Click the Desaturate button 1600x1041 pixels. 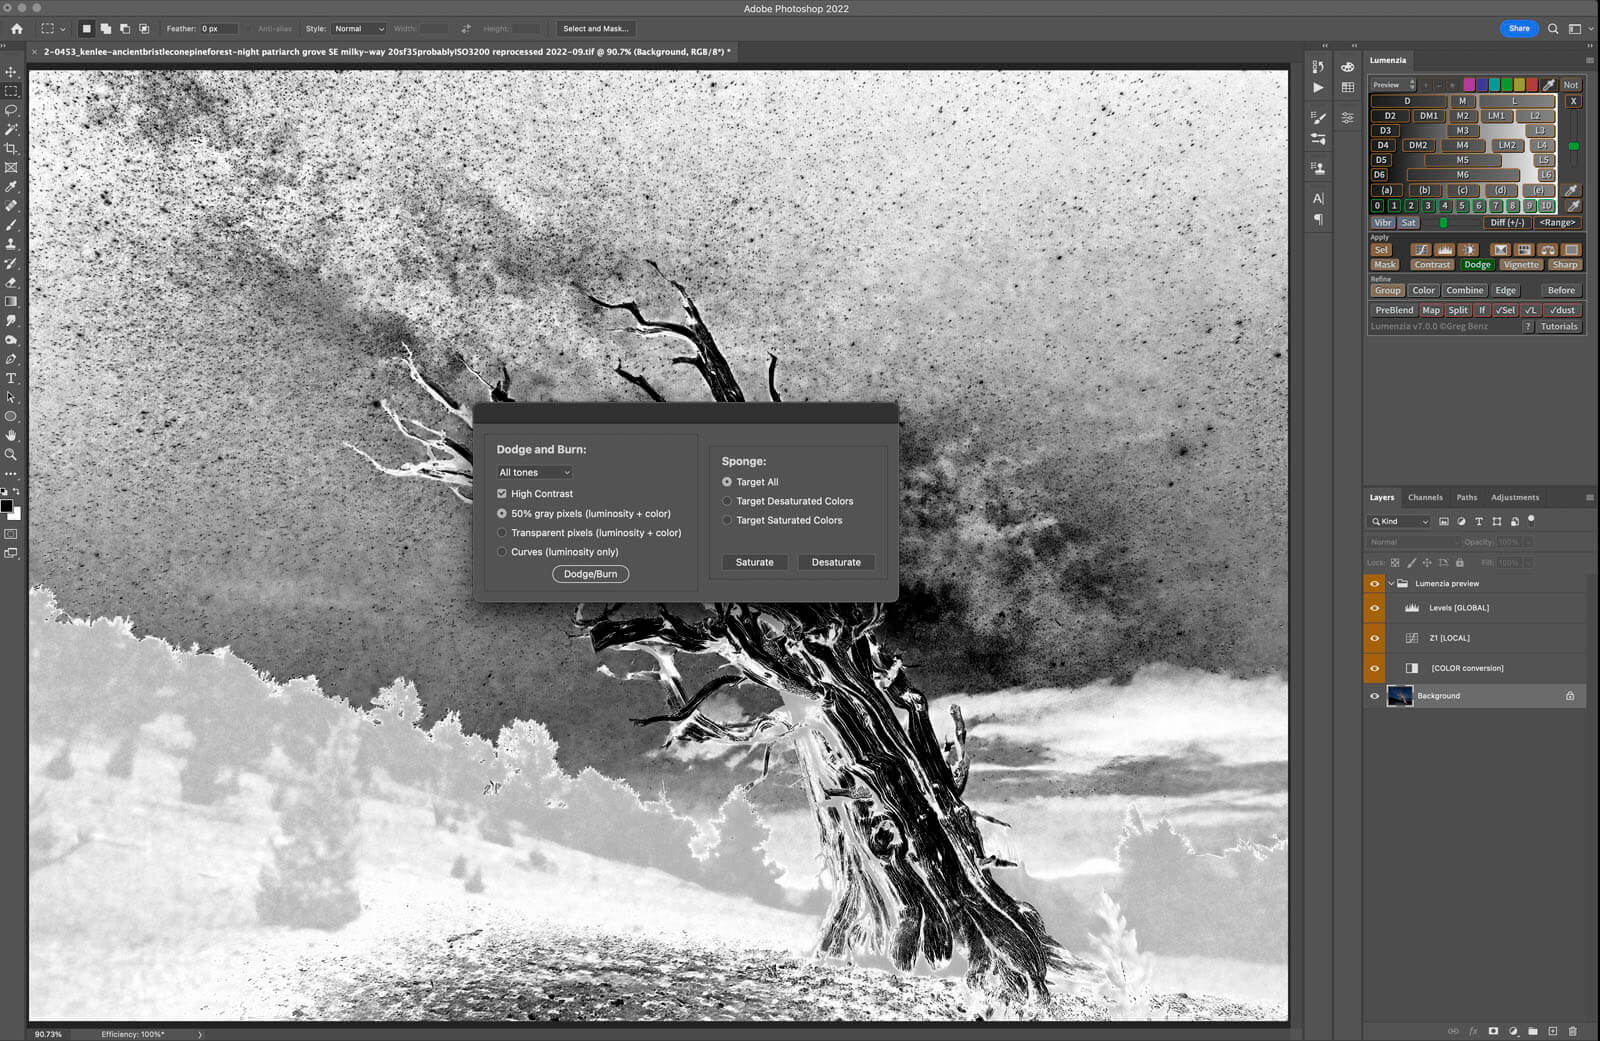point(835,562)
